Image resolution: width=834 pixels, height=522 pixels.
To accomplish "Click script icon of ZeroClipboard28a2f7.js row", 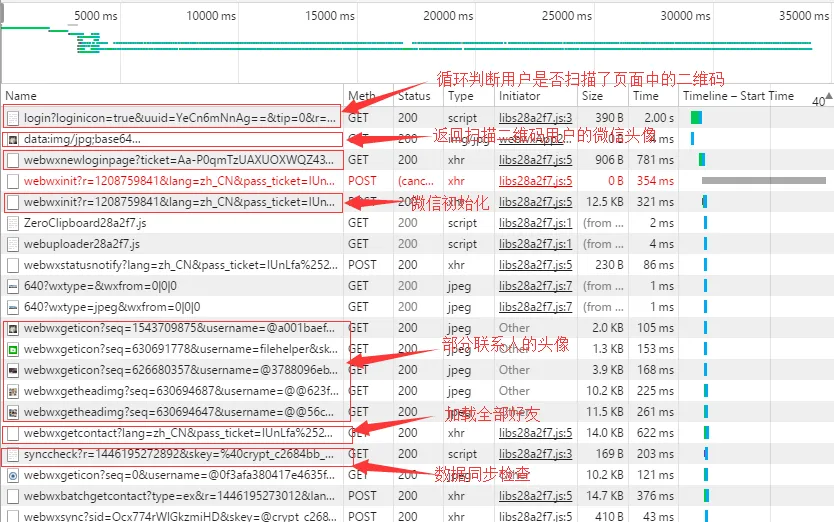I will tap(13, 223).
